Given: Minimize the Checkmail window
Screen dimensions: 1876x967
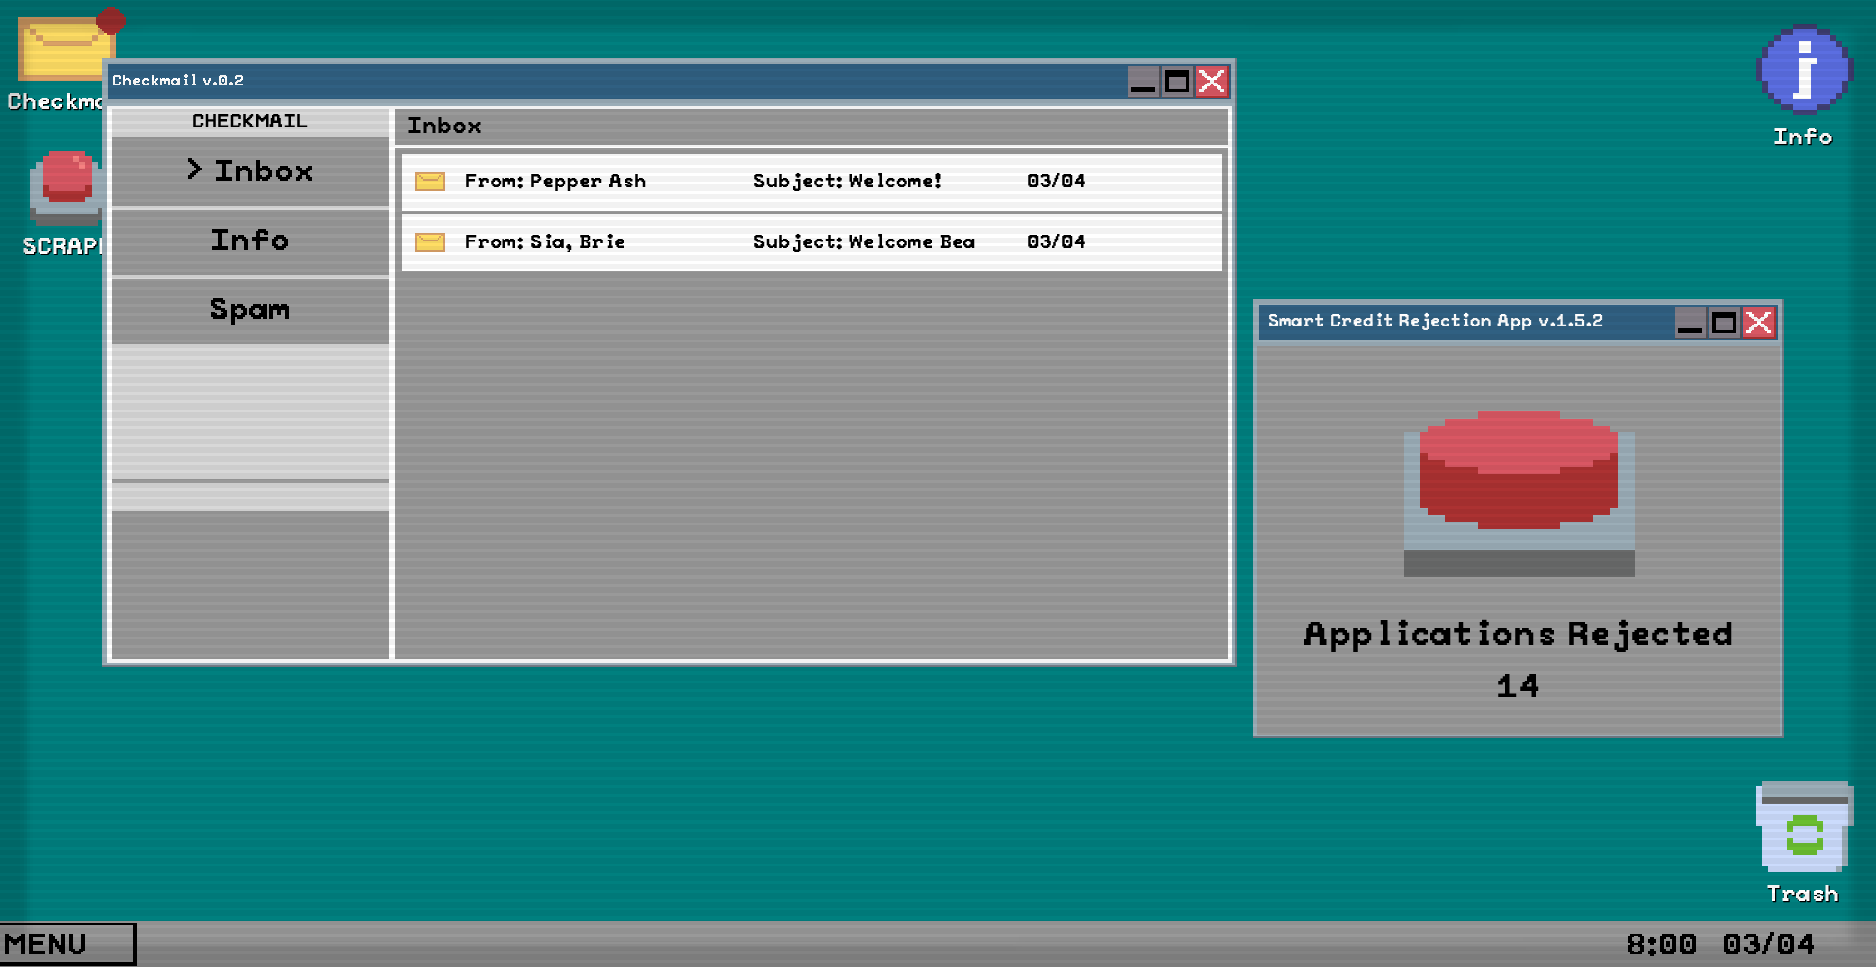Looking at the screenshot, I should (1143, 81).
